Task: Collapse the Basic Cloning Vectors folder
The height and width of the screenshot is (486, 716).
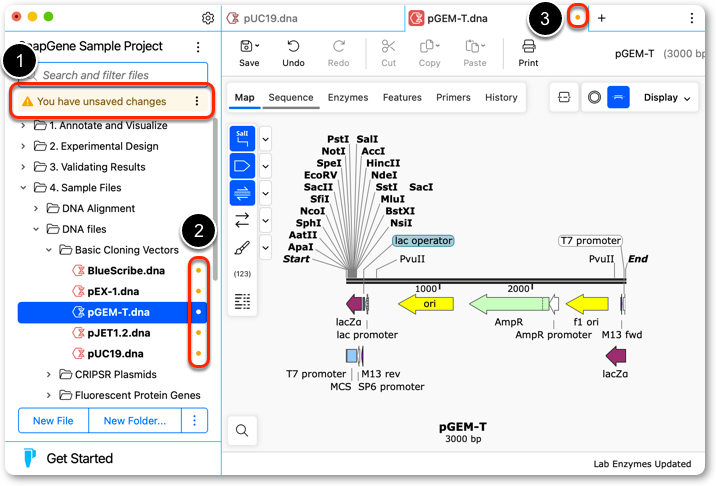Action: click(48, 250)
